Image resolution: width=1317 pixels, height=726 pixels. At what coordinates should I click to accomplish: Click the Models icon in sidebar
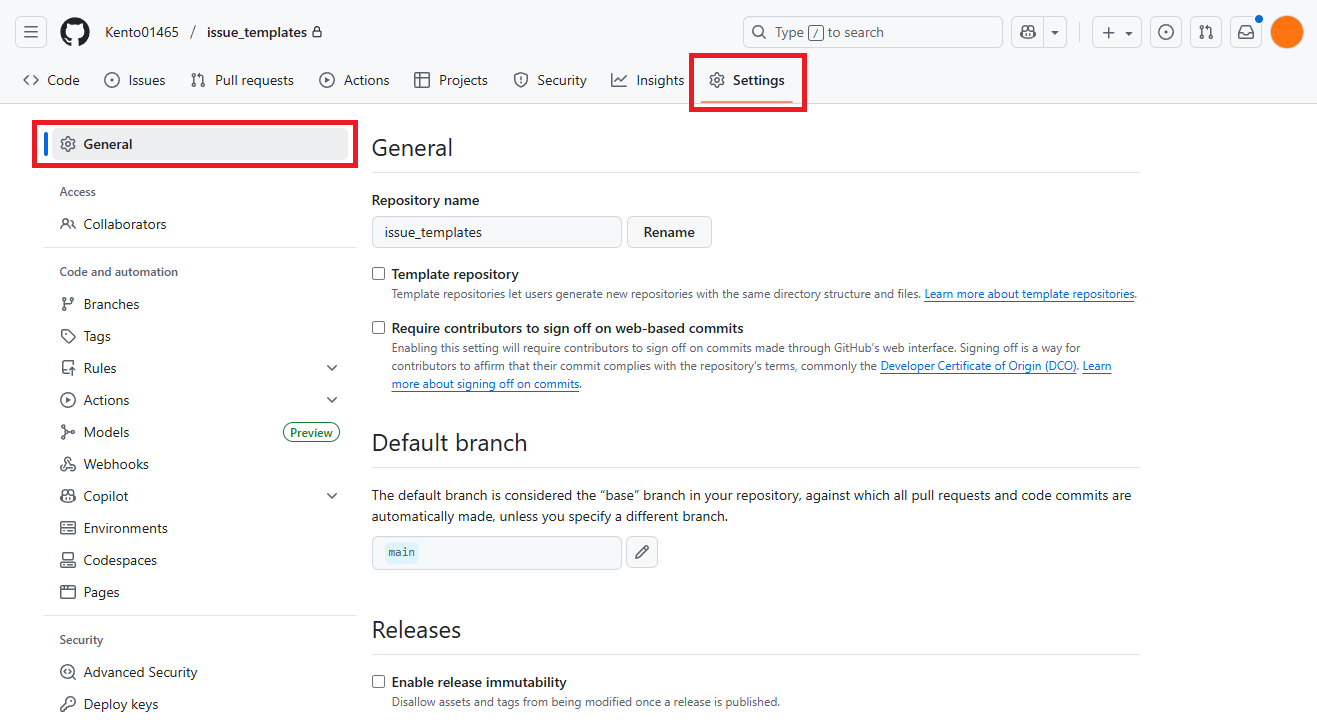pyautogui.click(x=68, y=432)
